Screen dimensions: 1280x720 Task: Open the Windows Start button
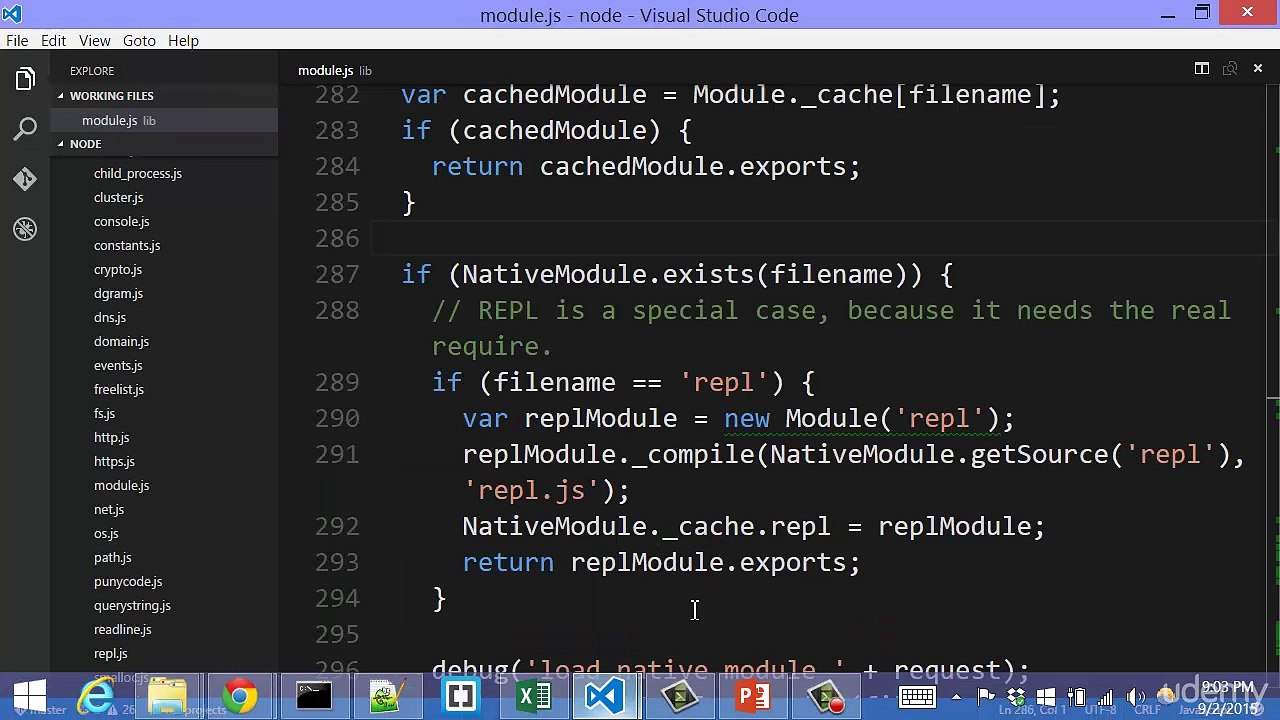pyautogui.click(x=30, y=697)
